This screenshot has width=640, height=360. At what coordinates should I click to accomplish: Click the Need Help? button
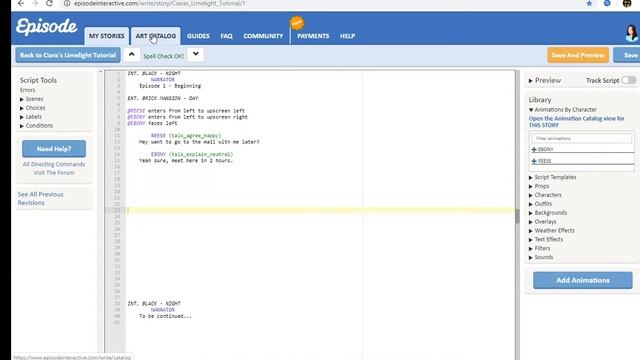tap(54, 149)
